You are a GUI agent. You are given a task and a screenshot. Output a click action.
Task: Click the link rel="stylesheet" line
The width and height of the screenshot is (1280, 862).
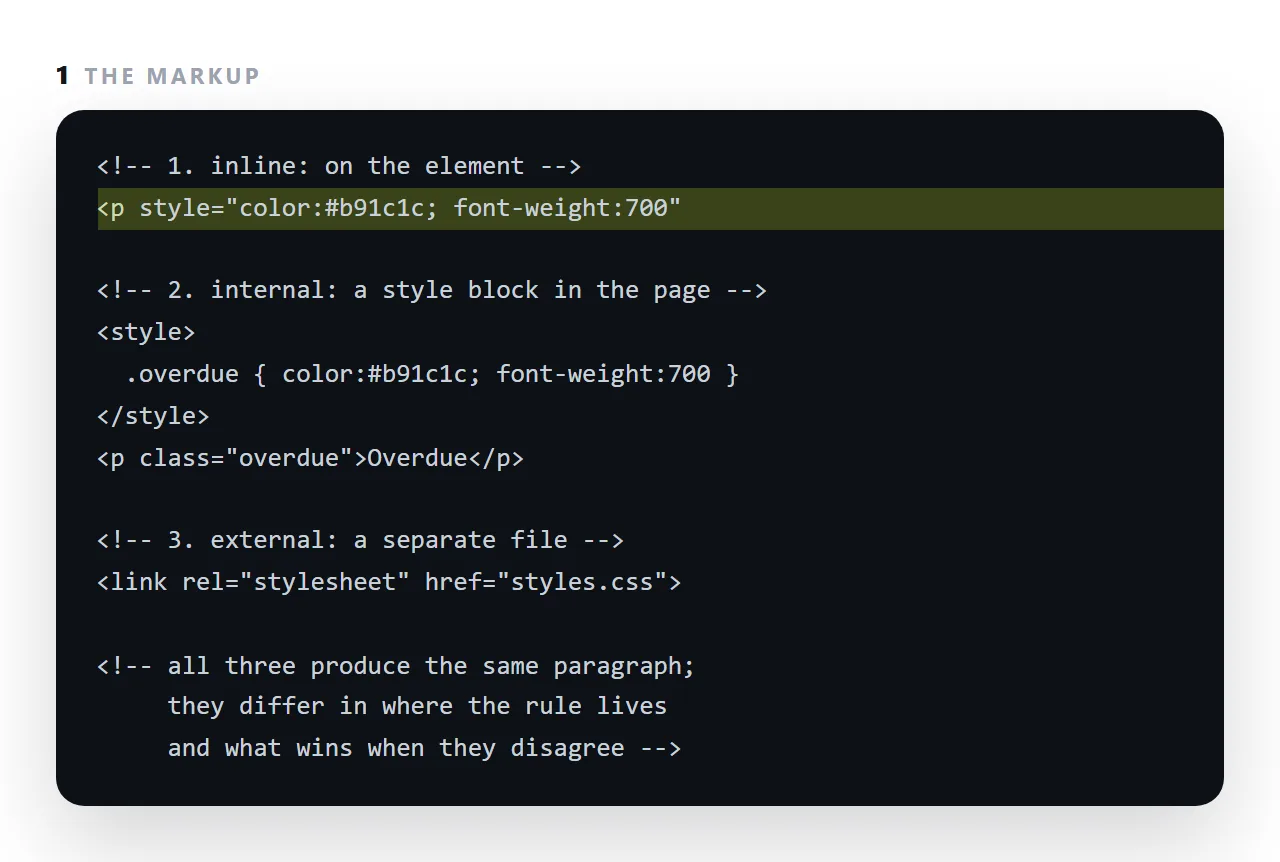click(x=389, y=582)
